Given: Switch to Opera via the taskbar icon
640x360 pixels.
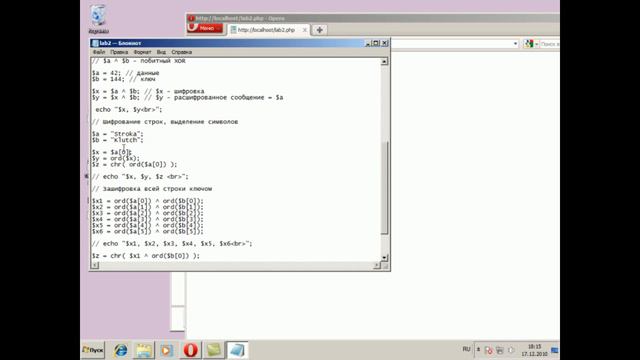Looking at the screenshot, I should tap(190, 350).
